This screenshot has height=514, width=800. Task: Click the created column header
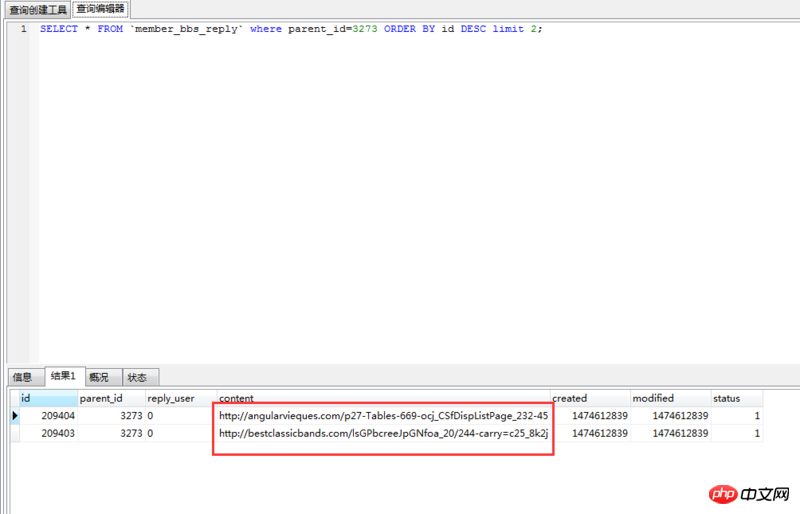(589, 398)
